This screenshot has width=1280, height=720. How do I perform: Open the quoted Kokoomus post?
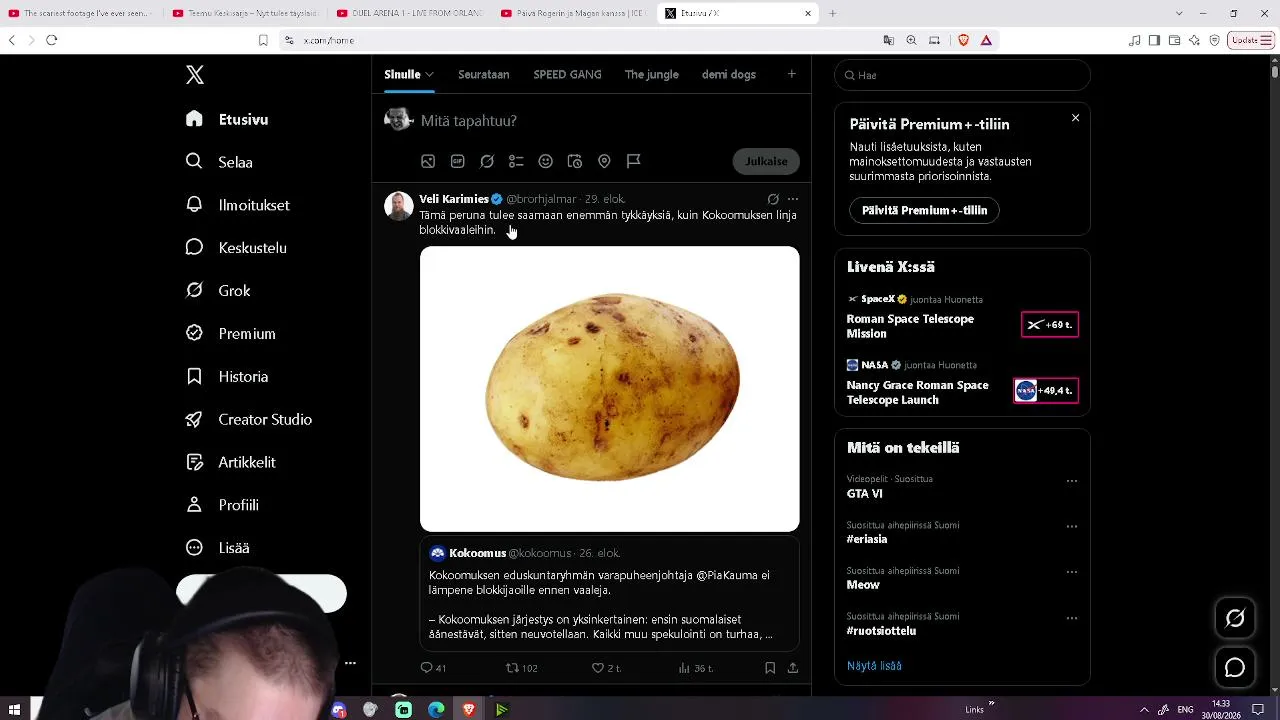[x=610, y=593]
